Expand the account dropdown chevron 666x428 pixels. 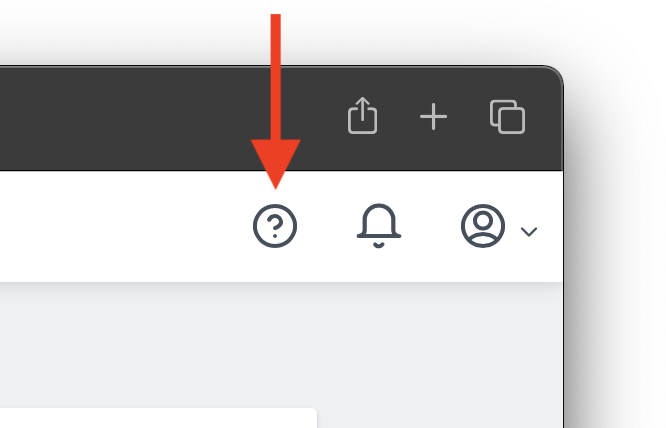pyautogui.click(x=529, y=231)
